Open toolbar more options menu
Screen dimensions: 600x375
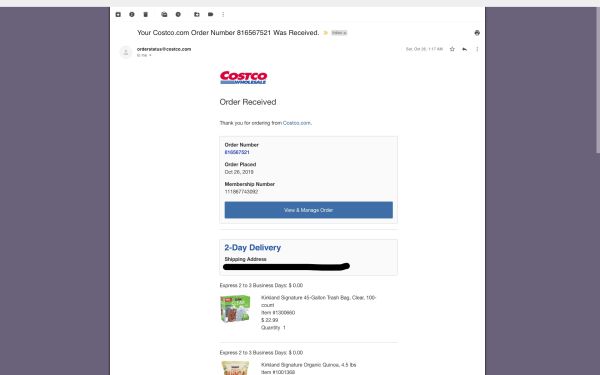(x=223, y=15)
